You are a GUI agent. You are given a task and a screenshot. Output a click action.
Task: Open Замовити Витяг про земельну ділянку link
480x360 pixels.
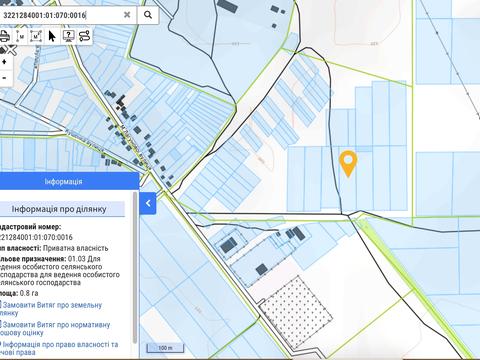click(x=51, y=309)
